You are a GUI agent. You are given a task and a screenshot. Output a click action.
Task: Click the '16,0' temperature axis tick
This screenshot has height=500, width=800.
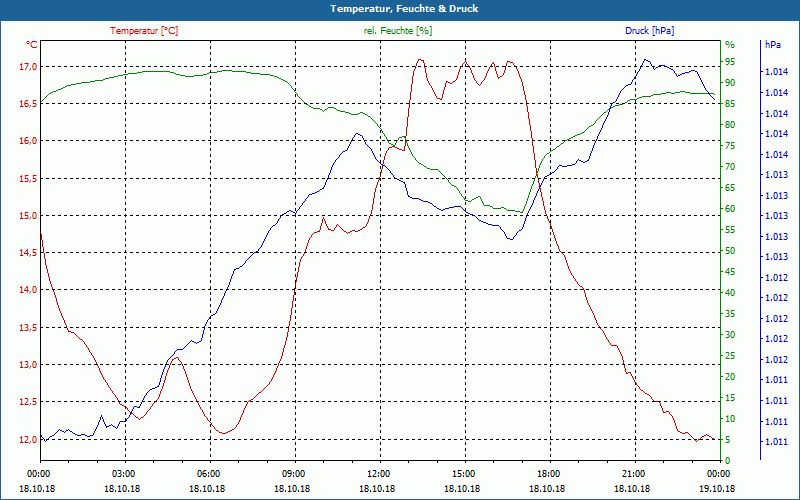coord(29,141)
